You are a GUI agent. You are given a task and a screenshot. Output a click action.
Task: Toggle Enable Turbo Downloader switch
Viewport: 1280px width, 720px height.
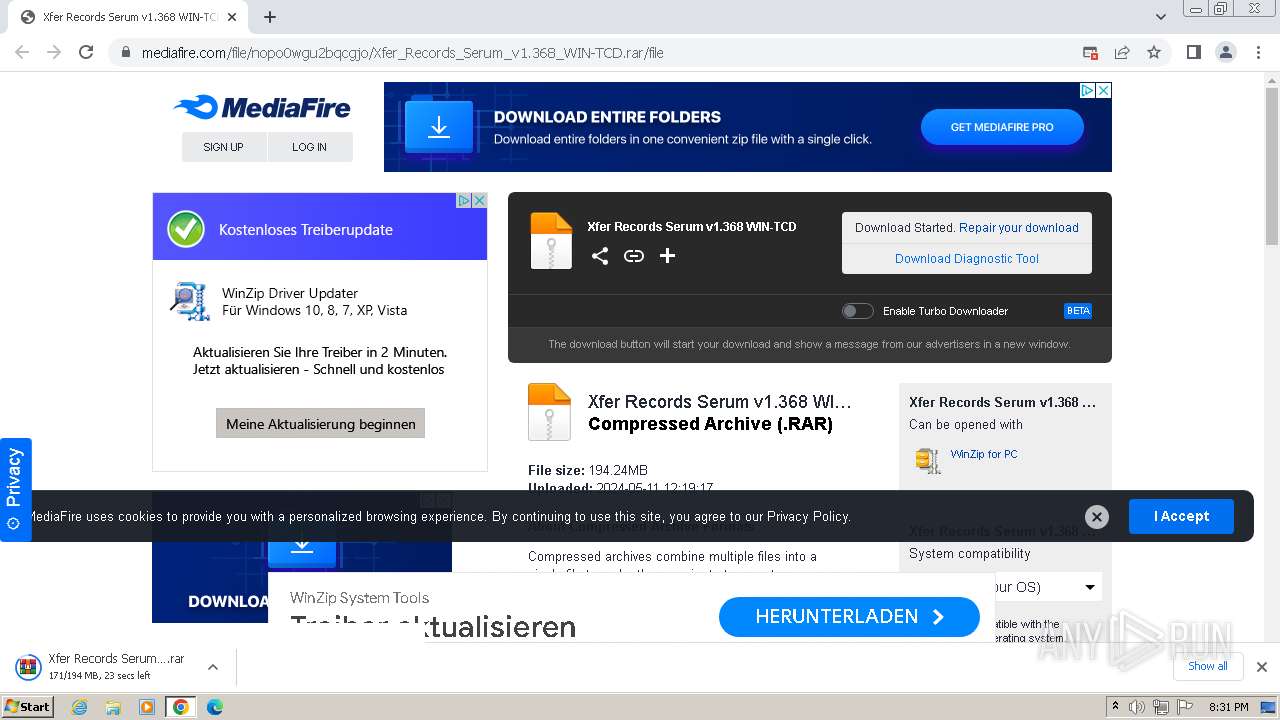click(857, 311)
